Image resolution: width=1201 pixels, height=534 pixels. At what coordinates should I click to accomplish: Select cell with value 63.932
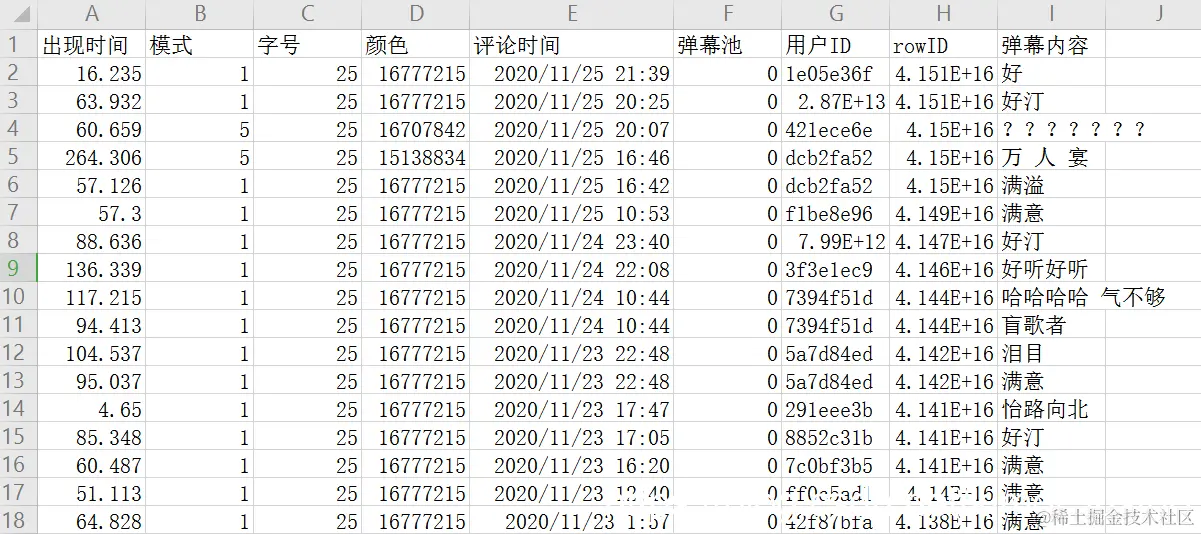point(92,101)
